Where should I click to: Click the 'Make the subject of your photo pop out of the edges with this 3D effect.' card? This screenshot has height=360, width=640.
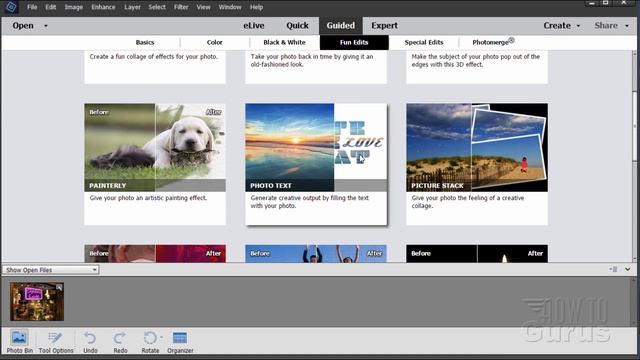coord(477,67)
